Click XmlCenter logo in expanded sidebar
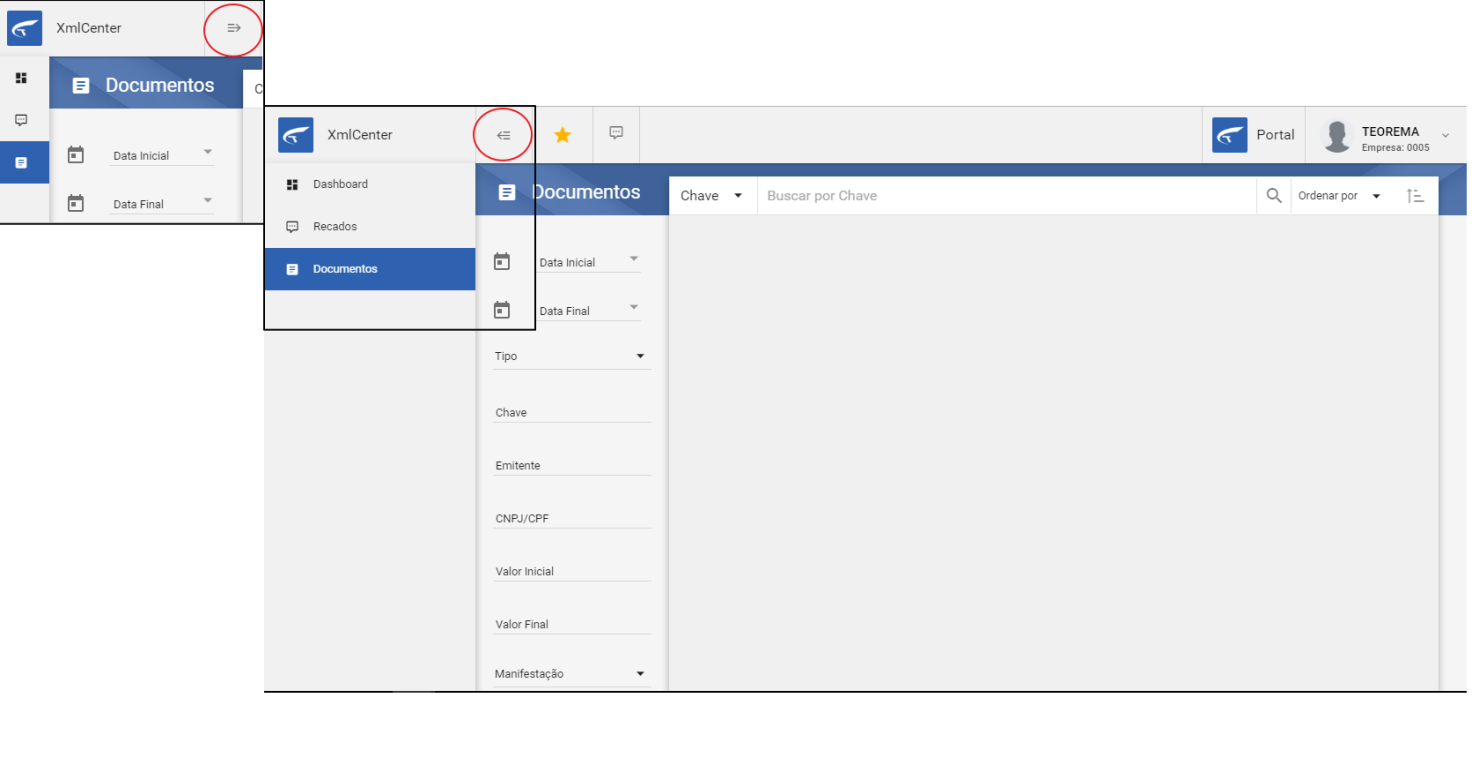Viewport: 1472px width, 758px height. point(296,135)
